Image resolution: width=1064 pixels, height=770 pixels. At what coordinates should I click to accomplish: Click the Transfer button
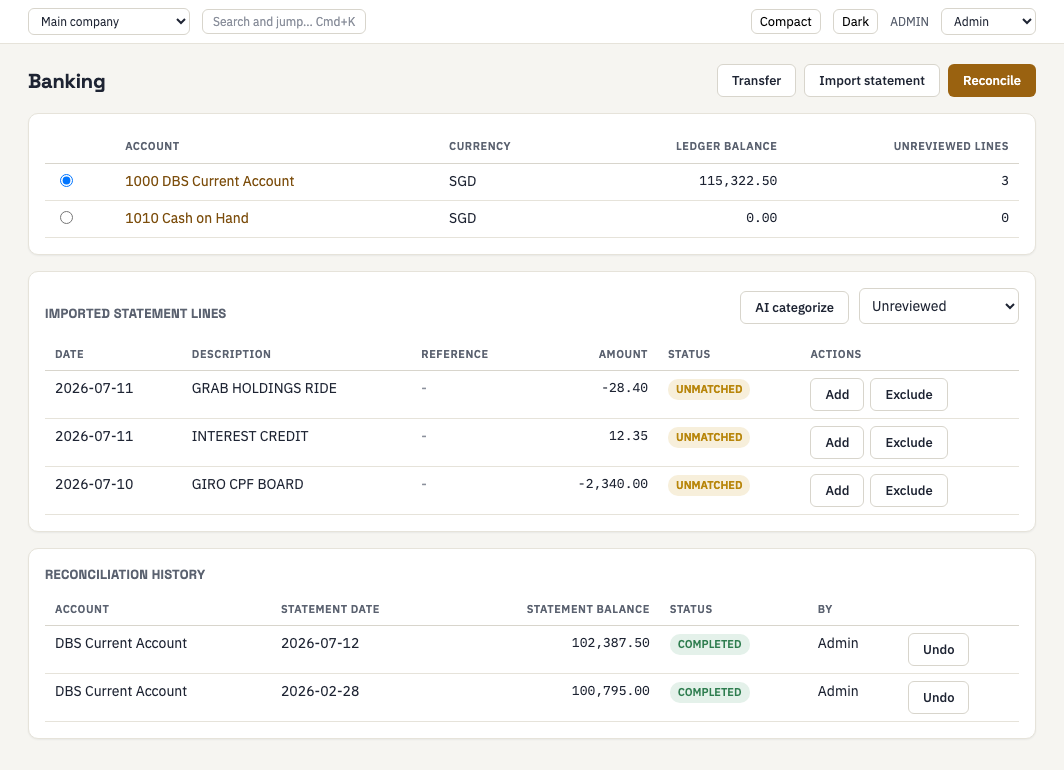point(756,81)
